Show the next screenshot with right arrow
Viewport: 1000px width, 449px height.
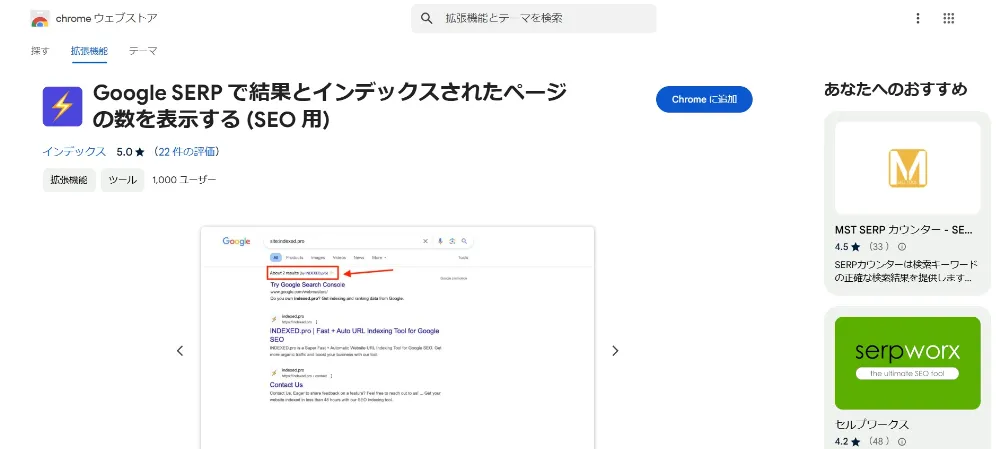pos(615,350)
